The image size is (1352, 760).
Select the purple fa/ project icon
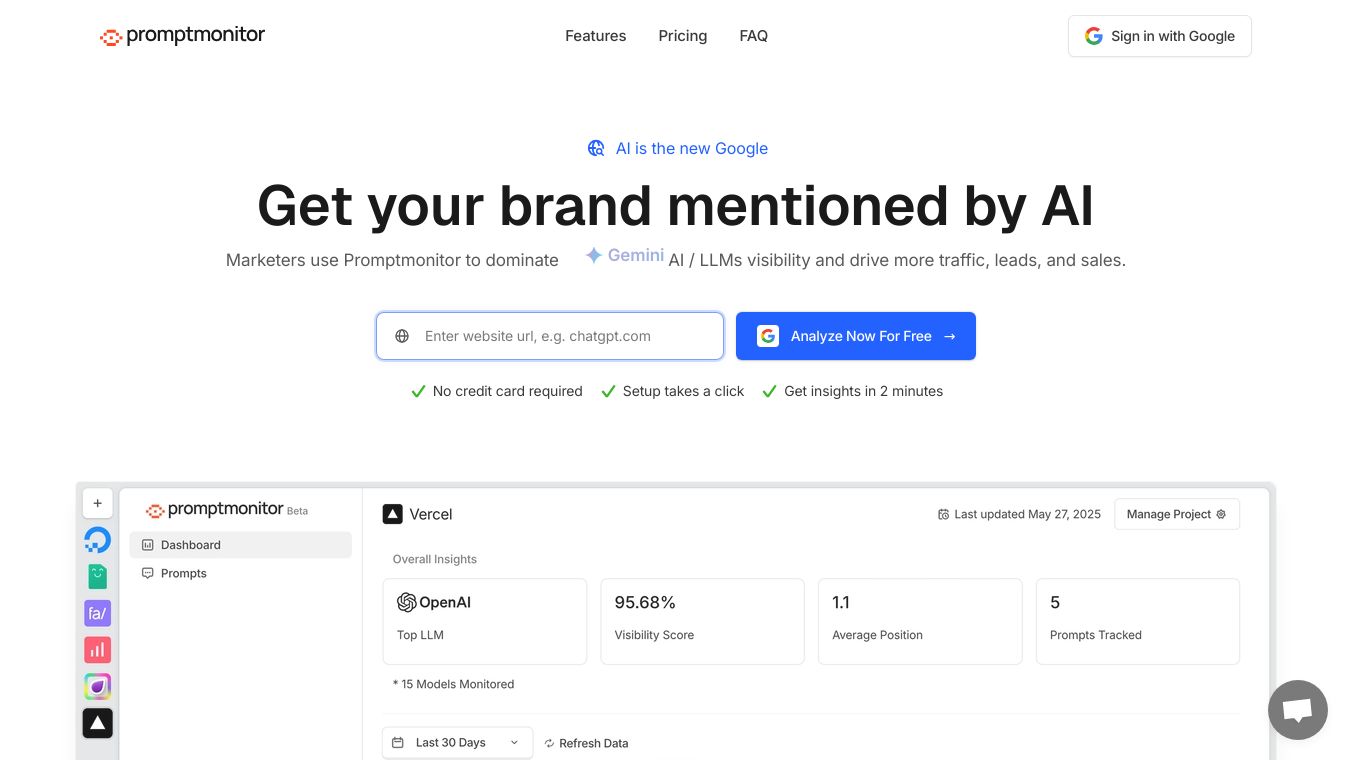click(x=97, y=613)
